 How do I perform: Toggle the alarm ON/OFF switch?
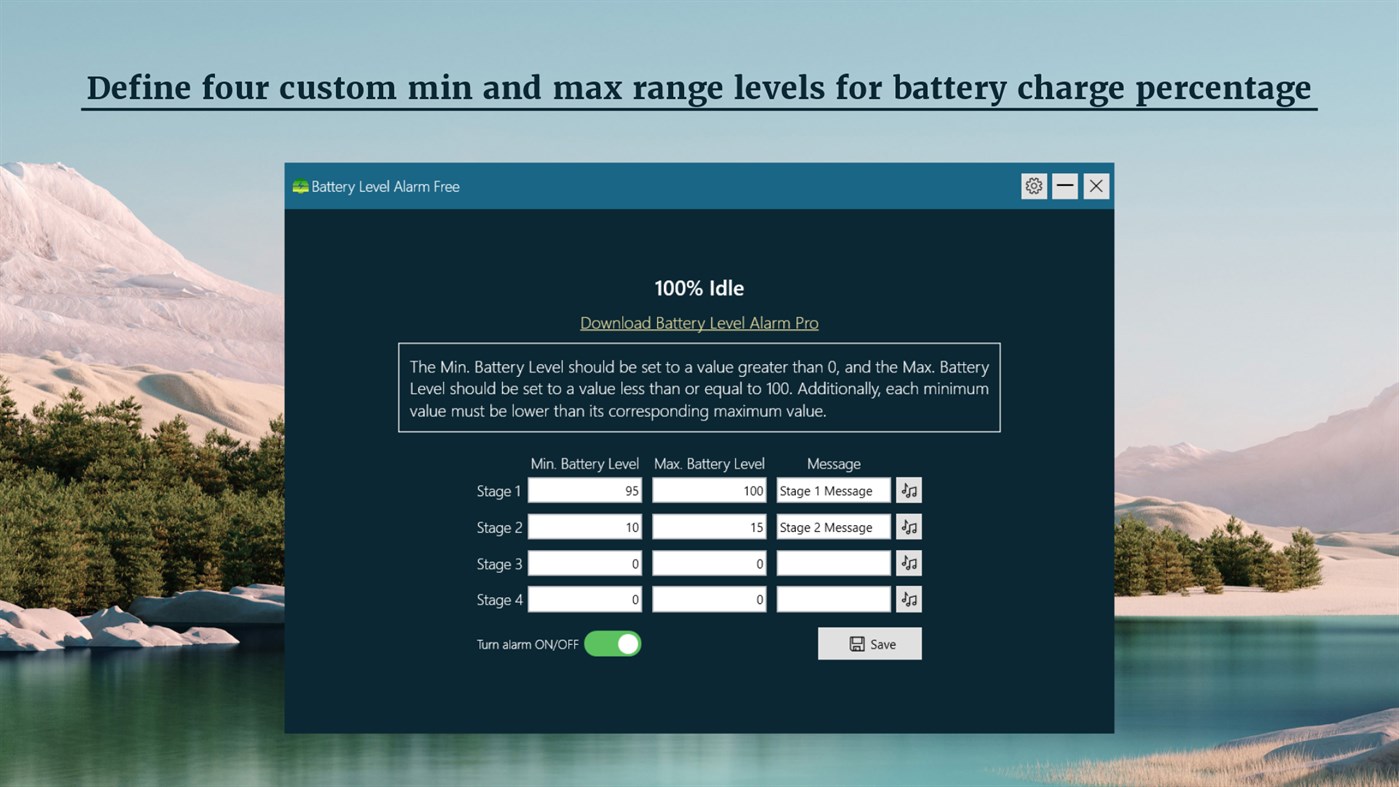(612, 643)
